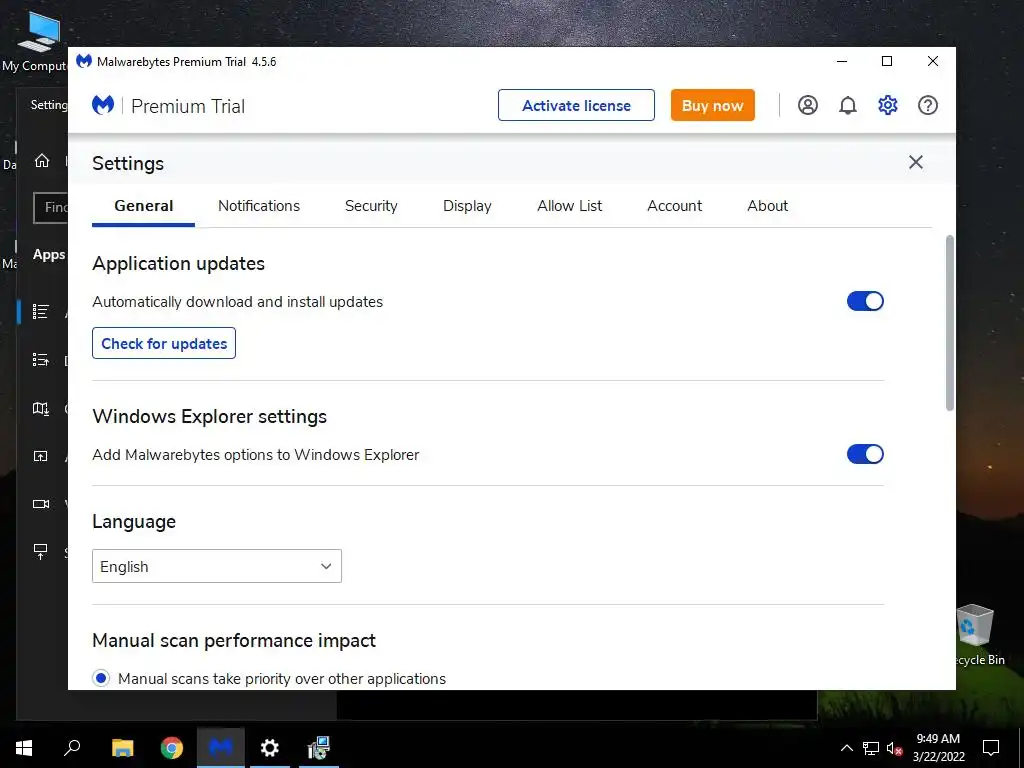Switch to the Notifications tab

pyautogui.click(x=259, y=206)
